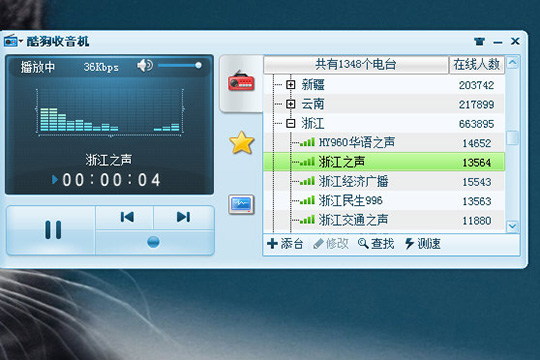Adjust the volume slider handle
The width and height of the screenshot is (540, 360).
(198, 65)
